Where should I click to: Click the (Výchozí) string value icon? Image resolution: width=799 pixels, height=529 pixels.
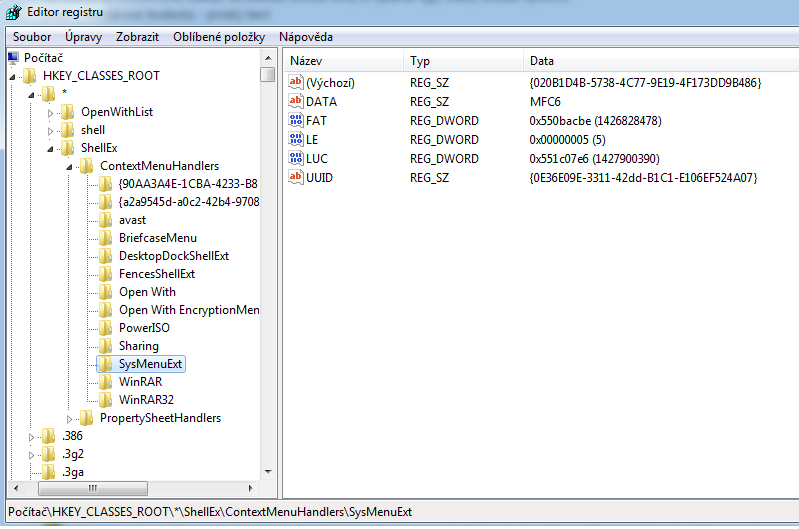pyautogui.click(x=296, y=82)
